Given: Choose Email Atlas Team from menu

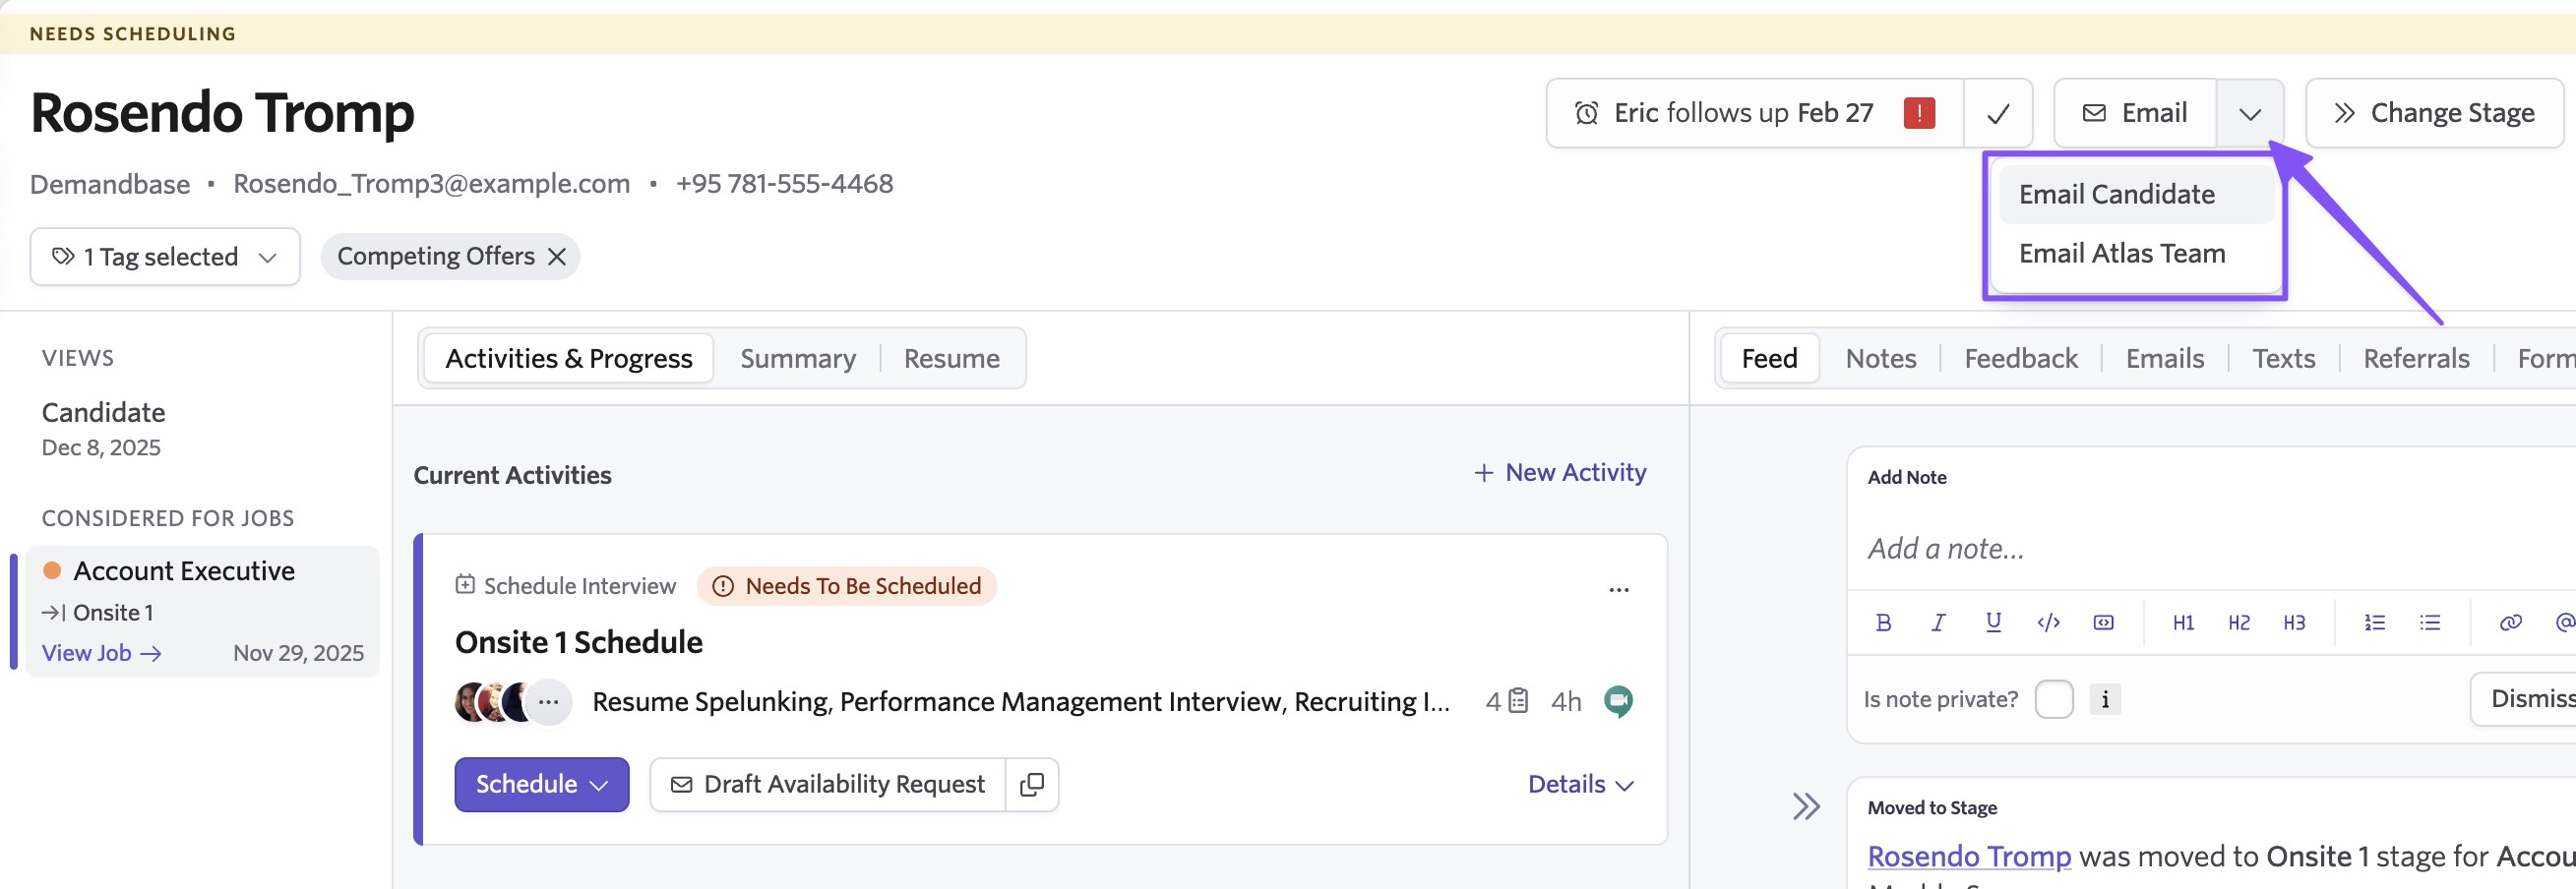Looking at the screenshot, I should (x=2121, y=254).
